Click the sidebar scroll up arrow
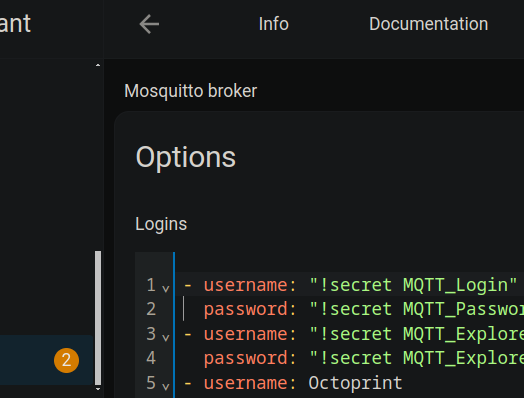Viewport: 524px width, 398px height. [x=98, y=65]
